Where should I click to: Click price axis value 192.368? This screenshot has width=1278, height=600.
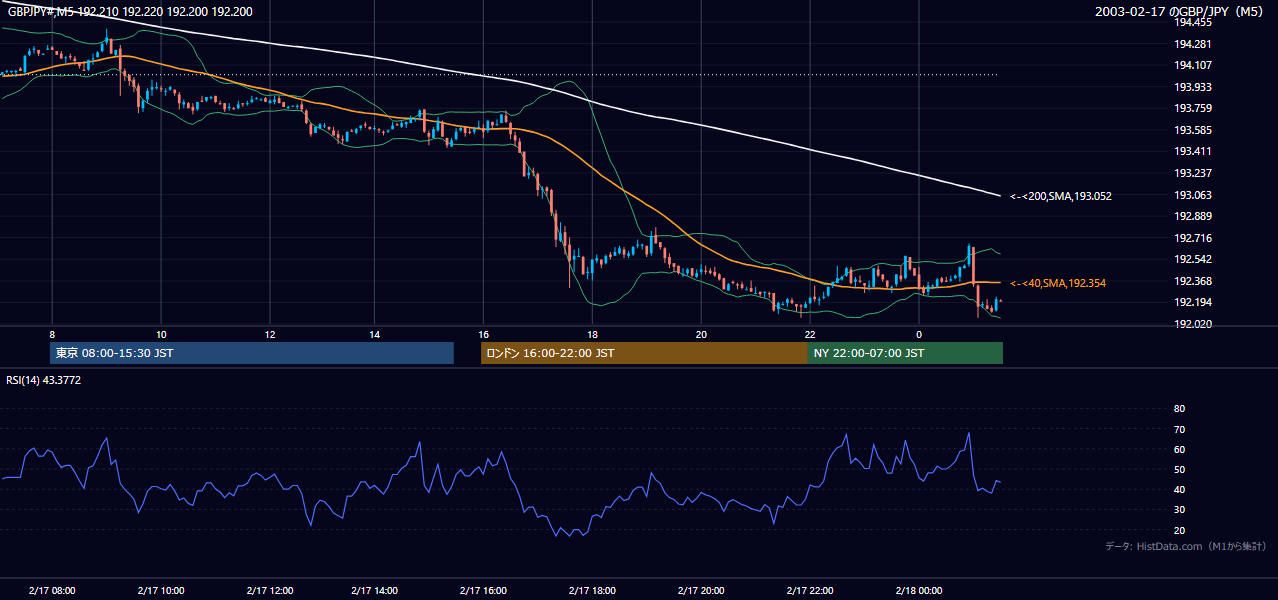pos(1193,281)
